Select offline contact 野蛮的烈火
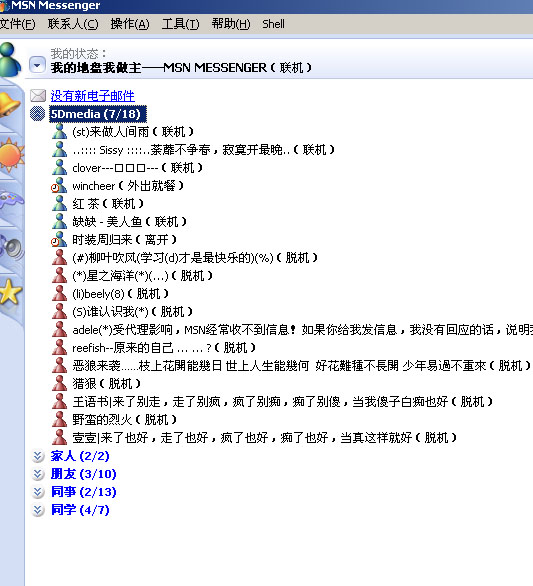533x586 pixels. [124, 420]
